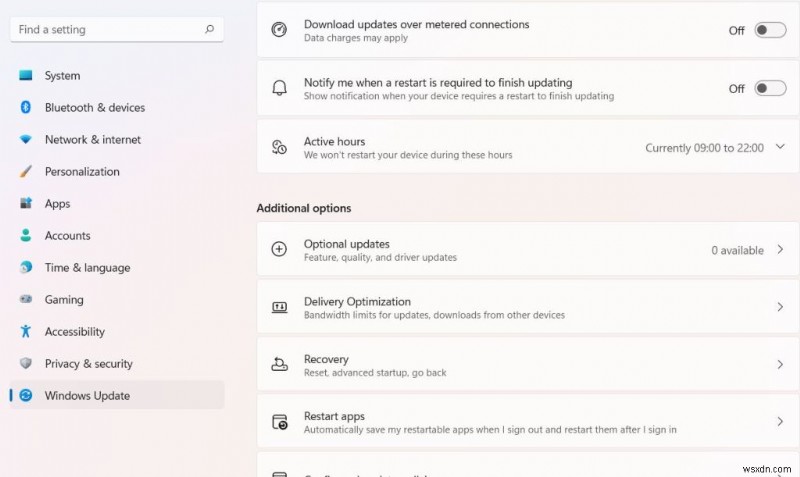Click the Find a setting search box
Screen dimensions: 800x477
pyautogui.click(x=117, y=30)
